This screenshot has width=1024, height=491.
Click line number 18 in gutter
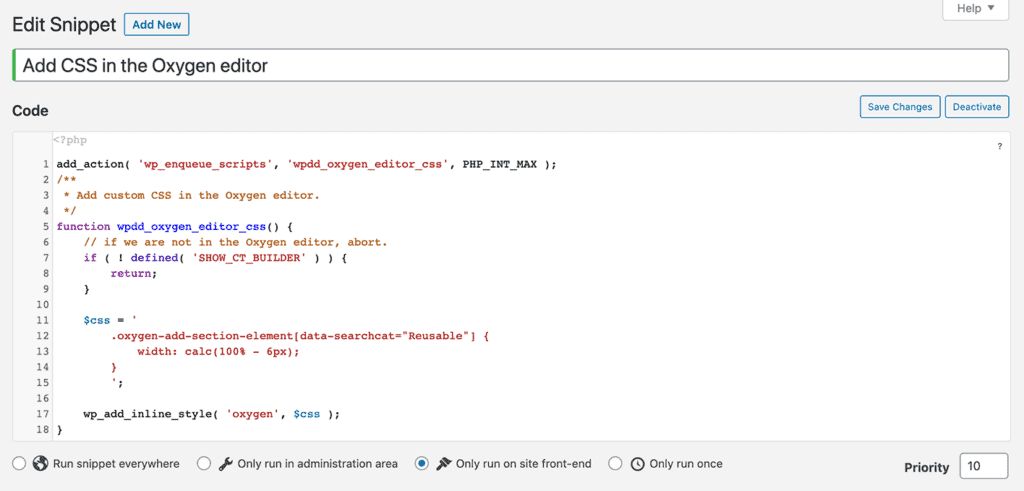pos(42,430)
